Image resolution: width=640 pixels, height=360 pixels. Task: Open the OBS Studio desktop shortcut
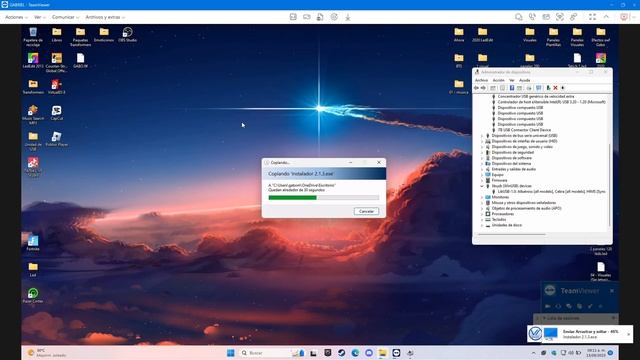[127, 35]
